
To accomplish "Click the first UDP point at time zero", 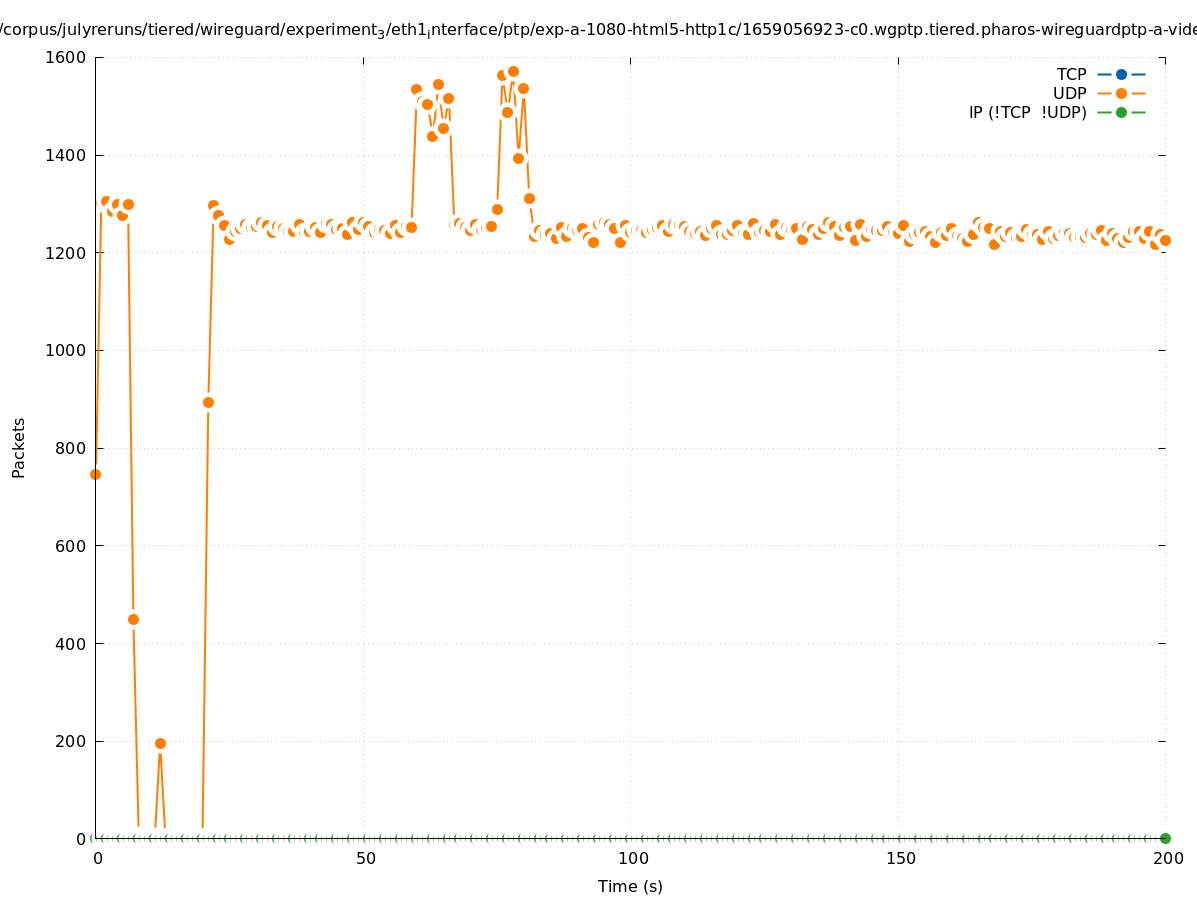I will tap(95, 474).
